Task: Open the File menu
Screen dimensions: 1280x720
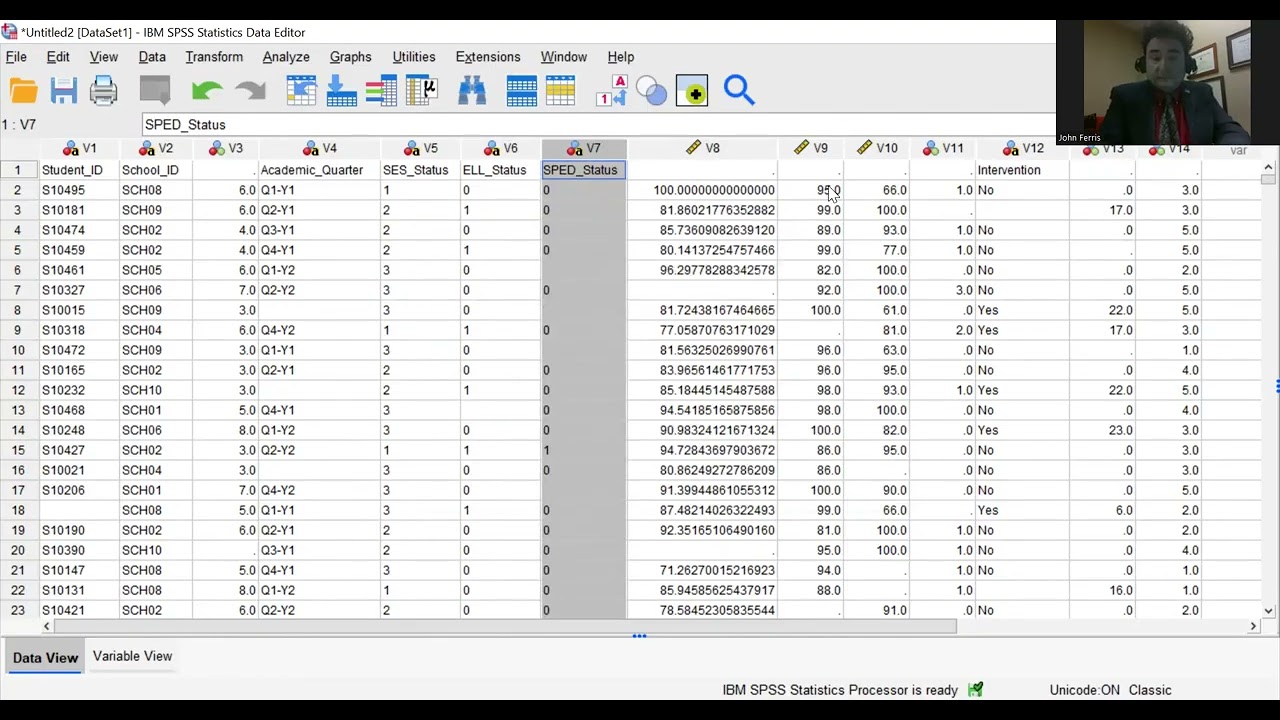Action: pos(16,57)
